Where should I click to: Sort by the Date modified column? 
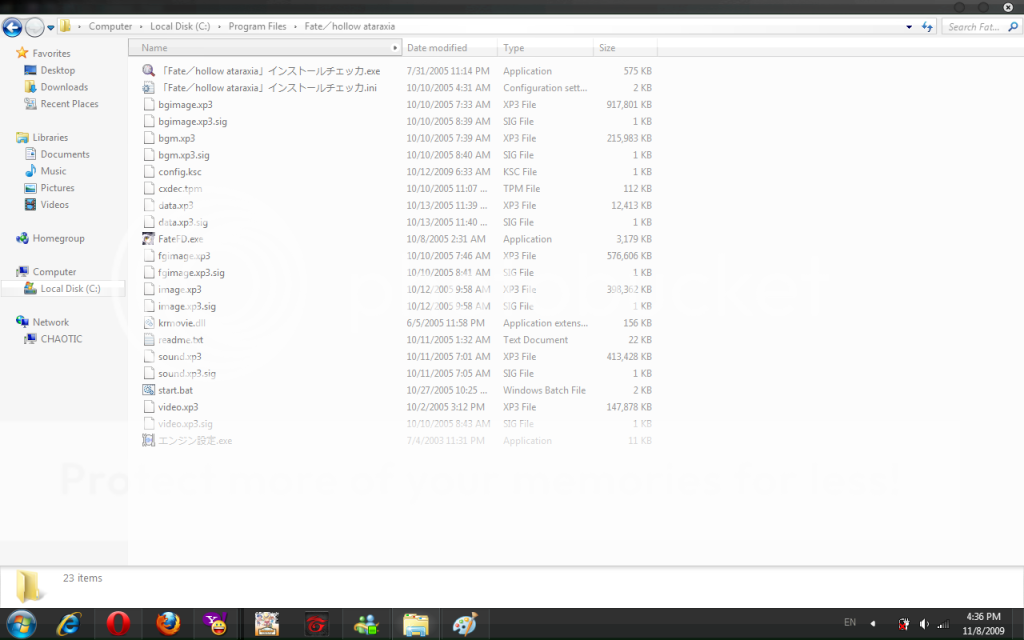(x=449, y=48)
